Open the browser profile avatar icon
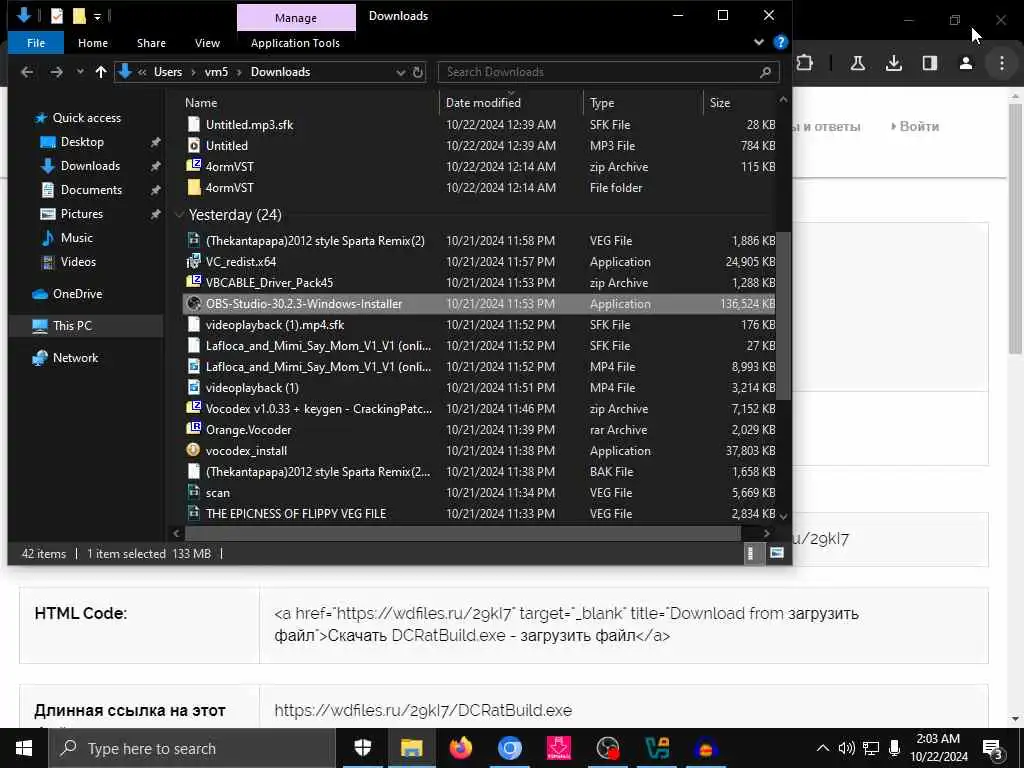 tap(965, 63)
